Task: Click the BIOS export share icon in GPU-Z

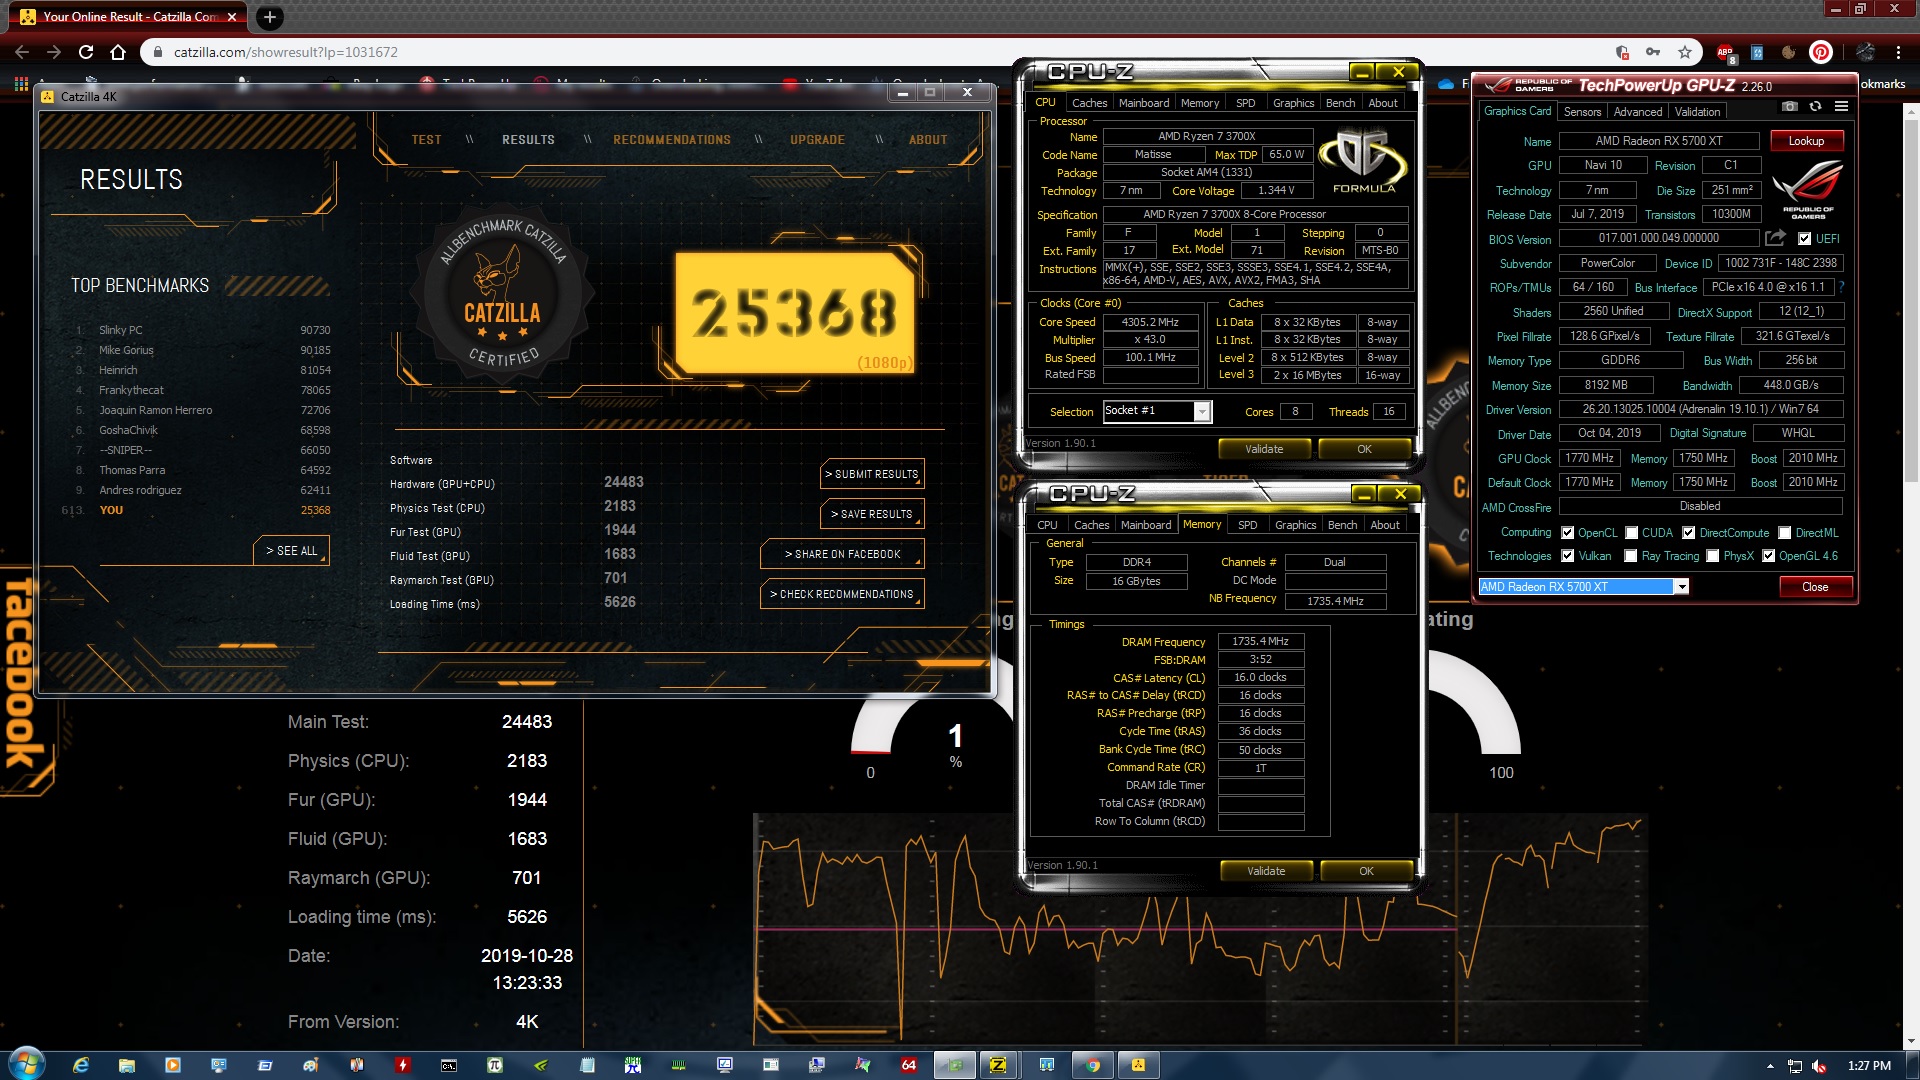Action: click(1775, 238)
